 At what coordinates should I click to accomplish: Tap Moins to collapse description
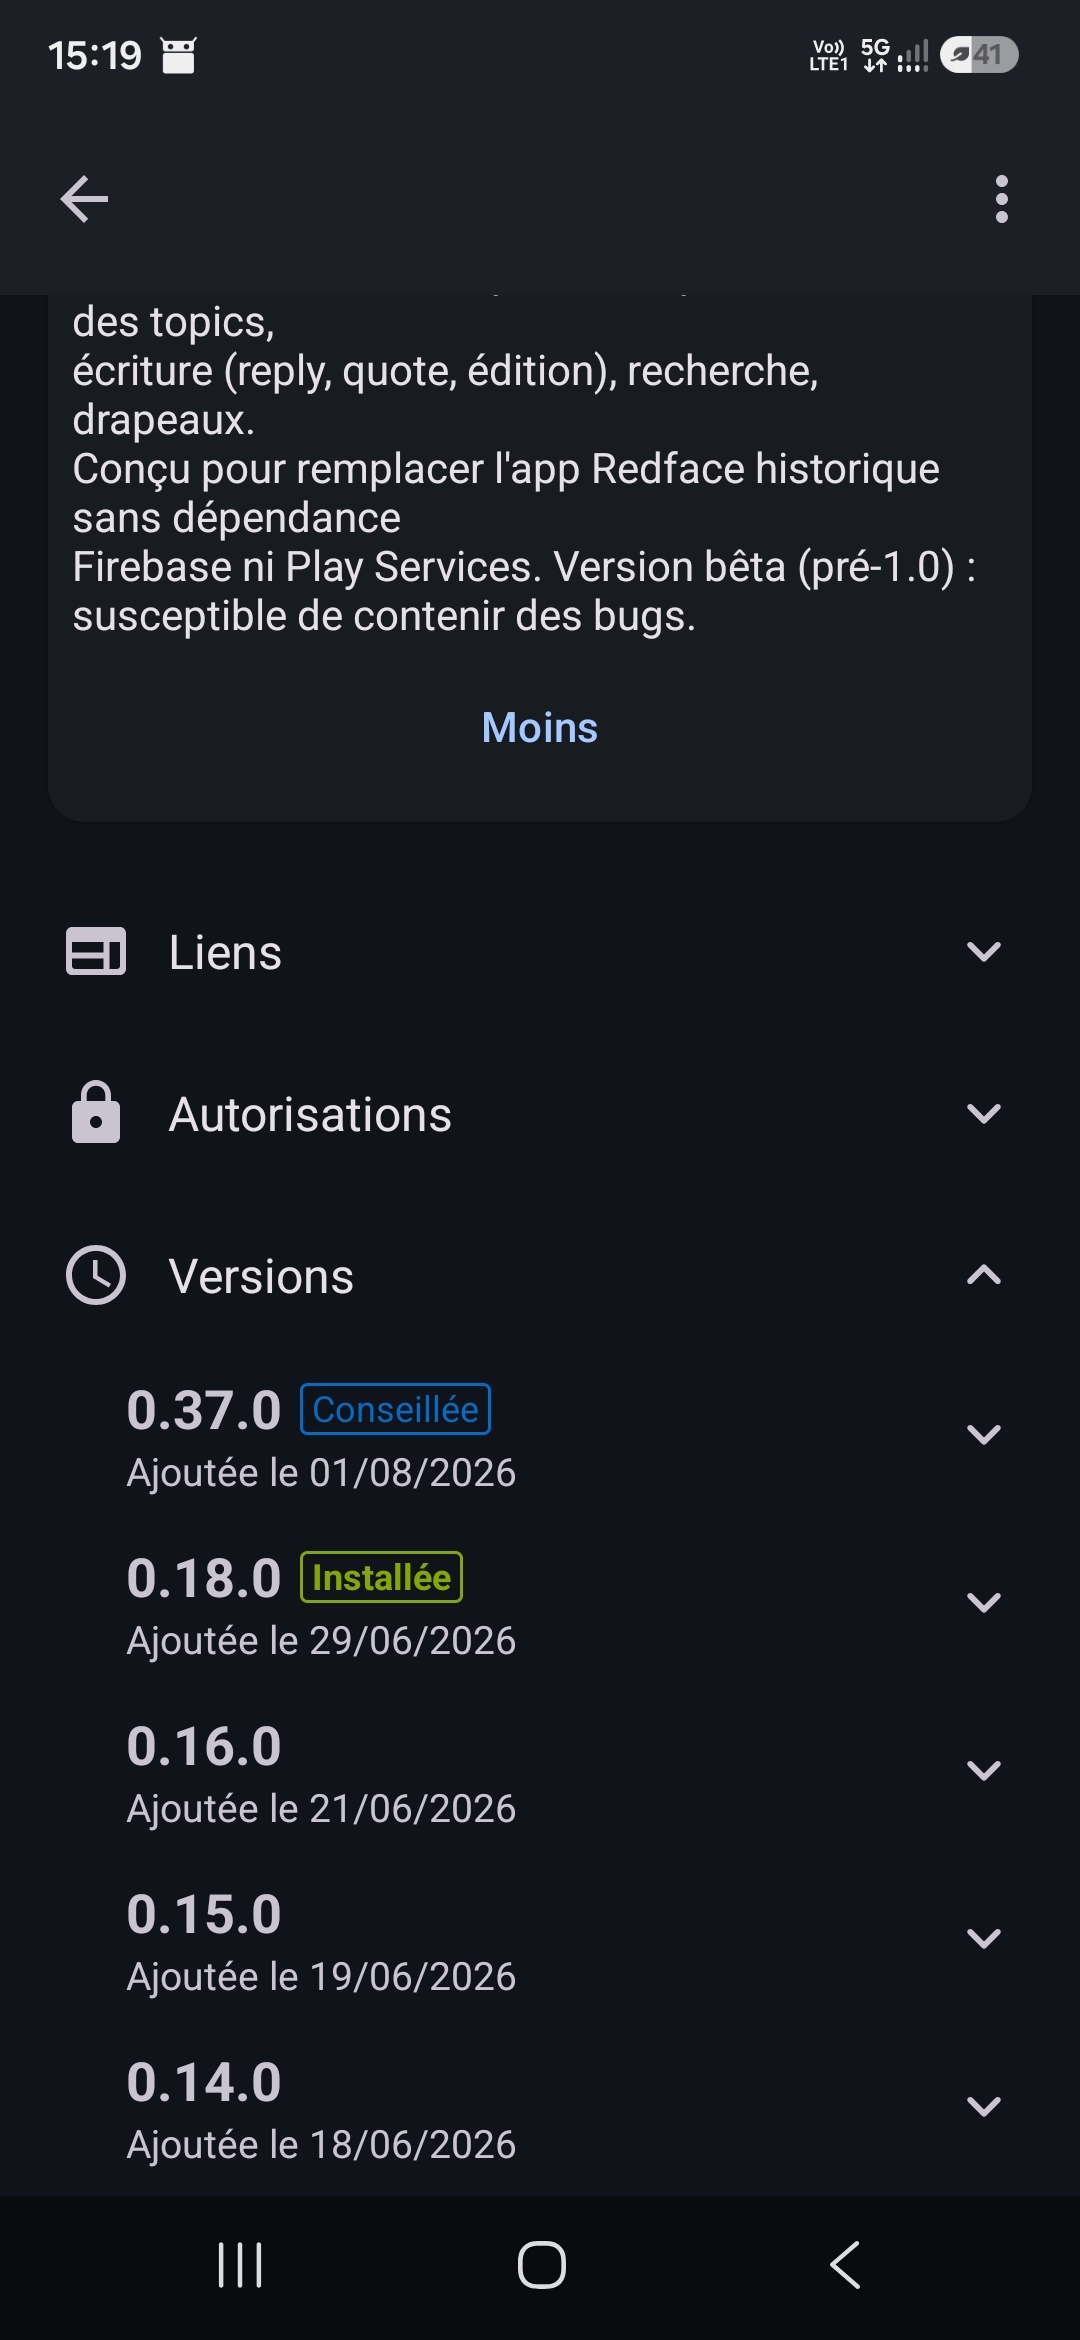point(540,728)
